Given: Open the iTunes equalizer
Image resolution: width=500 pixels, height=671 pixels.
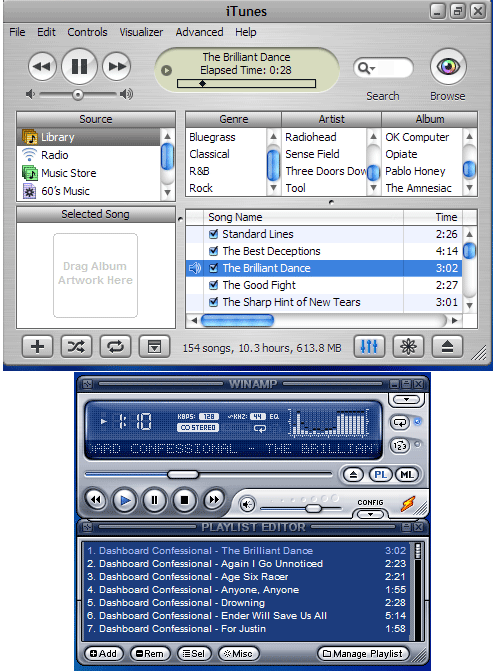Looking at the screenshot, I should pos(369,347).
